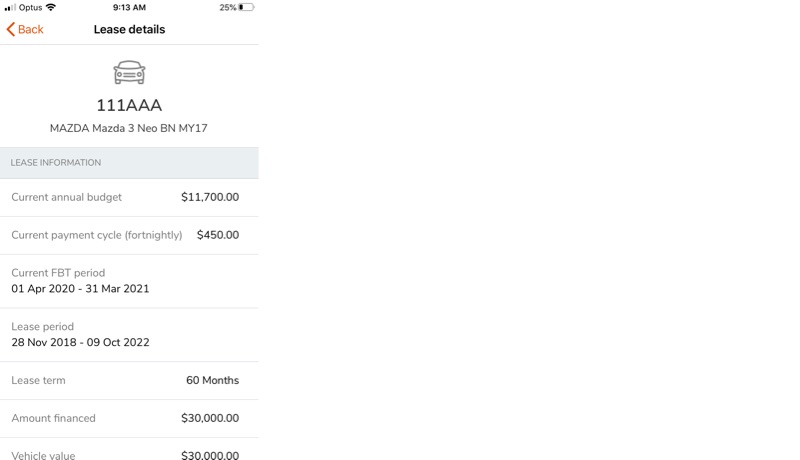Tap the Back chevron arrow icon
This screenshot has height=460, width=800.
pyautogui.click(x=10, y=29)
